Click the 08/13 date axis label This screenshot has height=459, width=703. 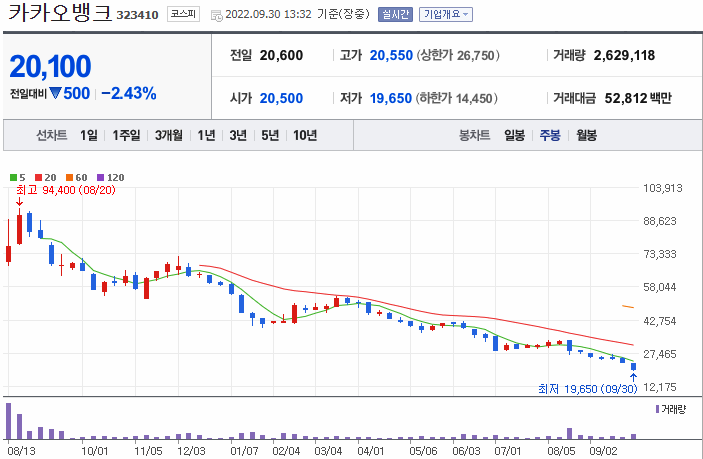(21, 450)
